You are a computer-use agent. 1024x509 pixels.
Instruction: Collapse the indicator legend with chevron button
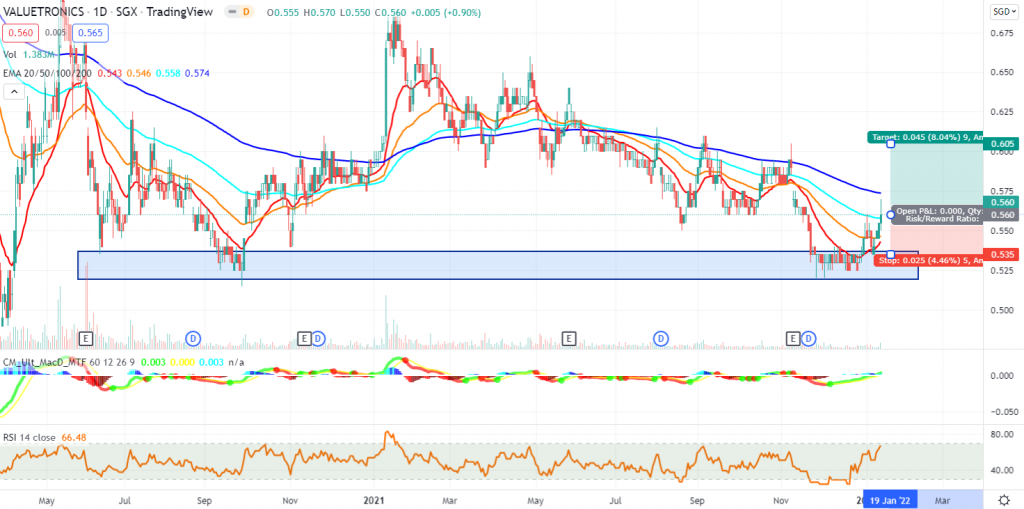pos(12,91)
